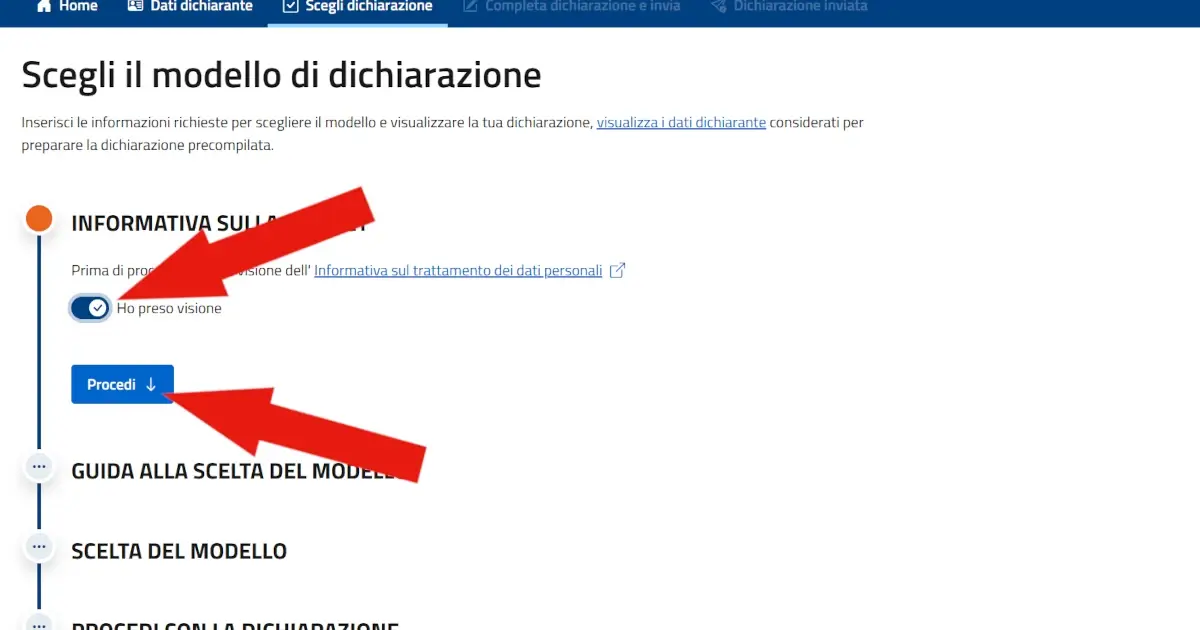Viewport: 1200px width, 630px height.
Task: Expand the Scelta del modello step
Action: click(39, 547)
